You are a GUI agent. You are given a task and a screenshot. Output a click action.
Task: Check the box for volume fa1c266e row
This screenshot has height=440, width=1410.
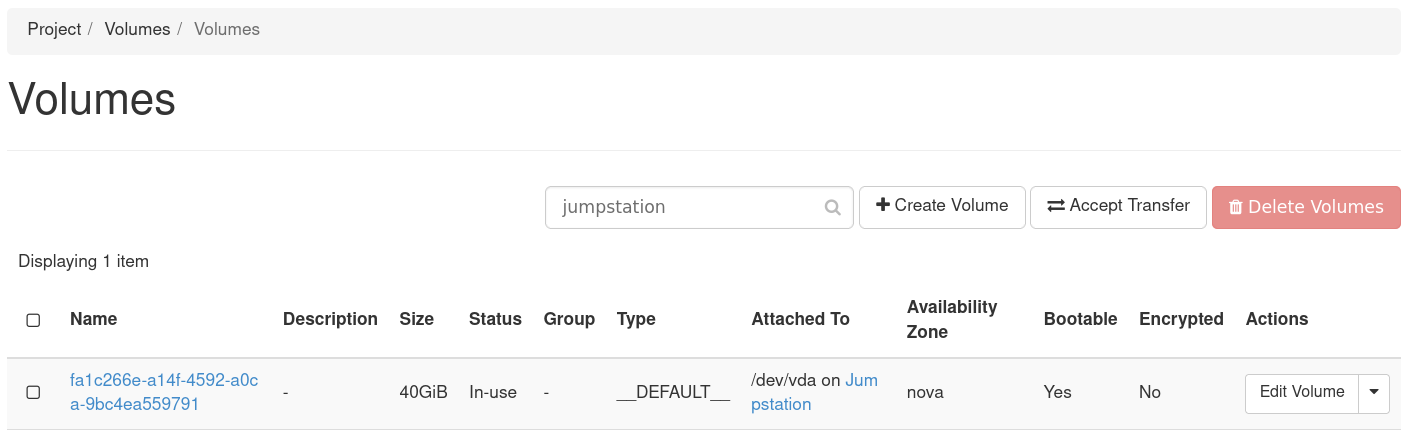(x=33, y=393)
